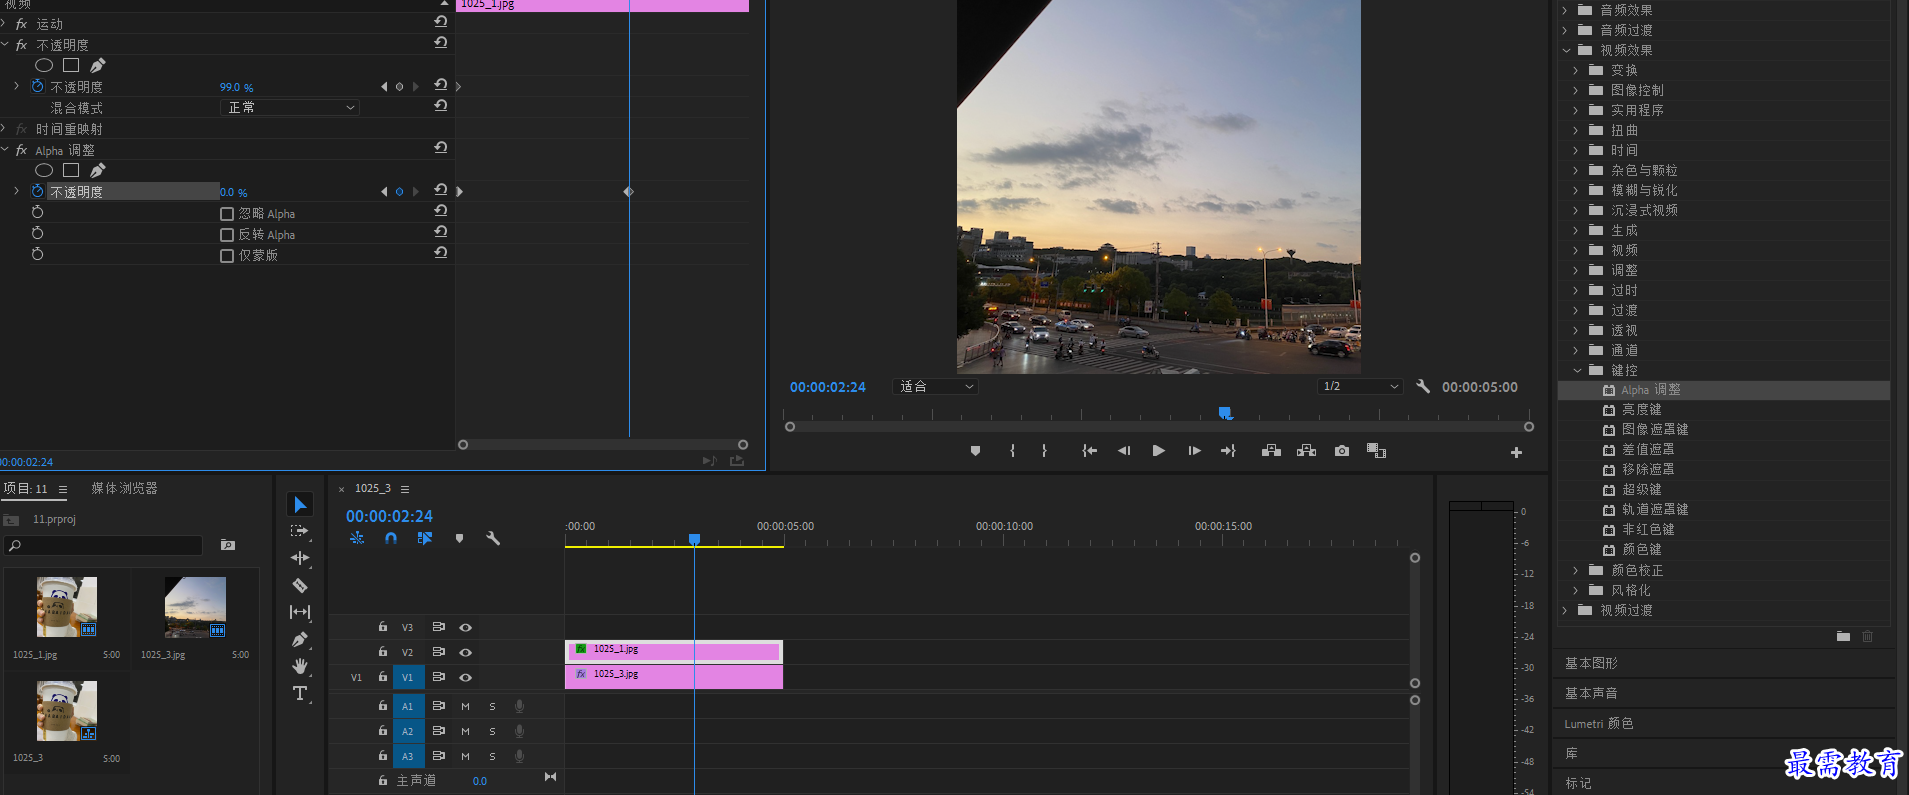The image size is (1909, 795).
Task: Expand the 颜色校正 folder
Action: (x=1576, y=570)
